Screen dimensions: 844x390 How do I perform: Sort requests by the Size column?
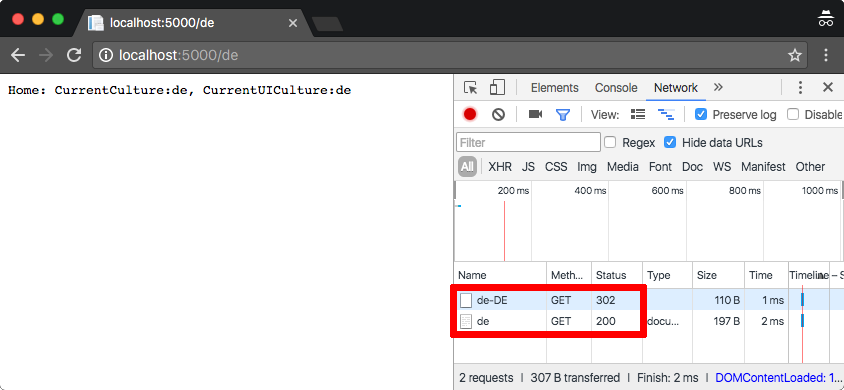point(719,275)
